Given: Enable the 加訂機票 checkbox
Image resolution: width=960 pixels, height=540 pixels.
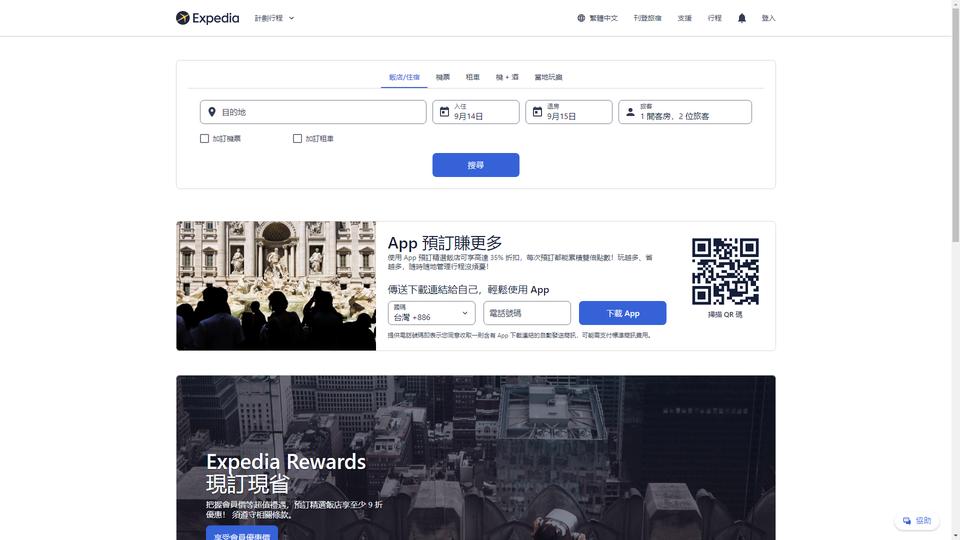Looking at the screenshot, I should coord(204,139).
